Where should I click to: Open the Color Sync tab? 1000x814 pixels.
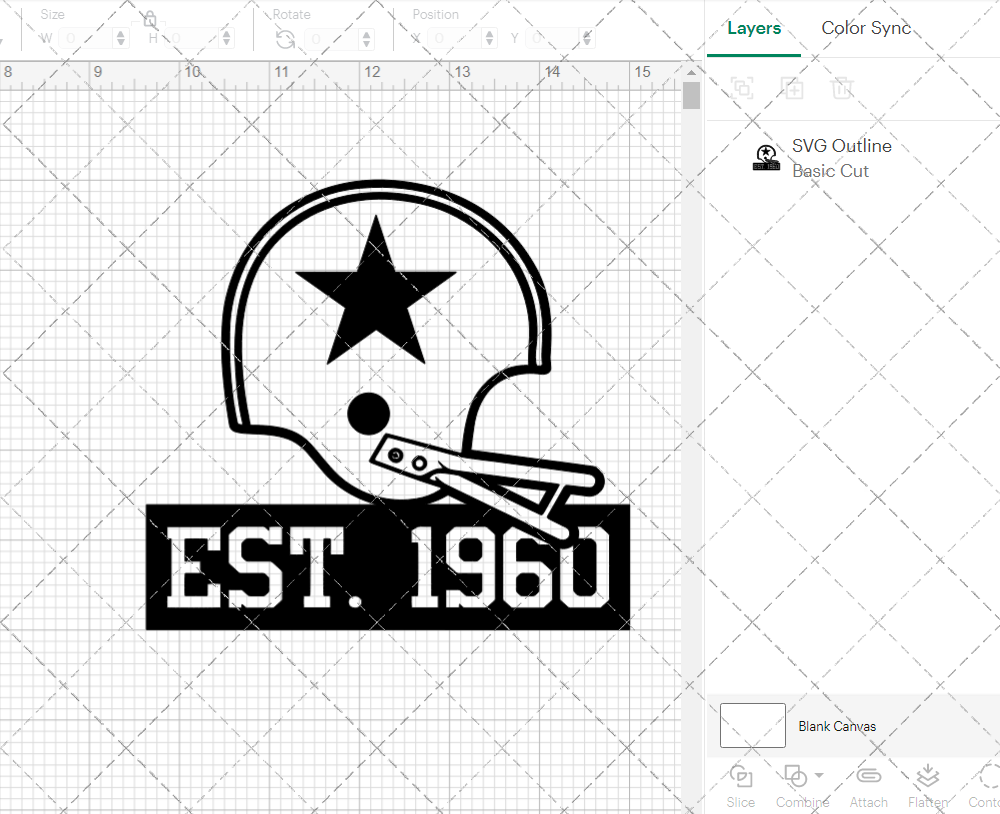pos(865,28)
